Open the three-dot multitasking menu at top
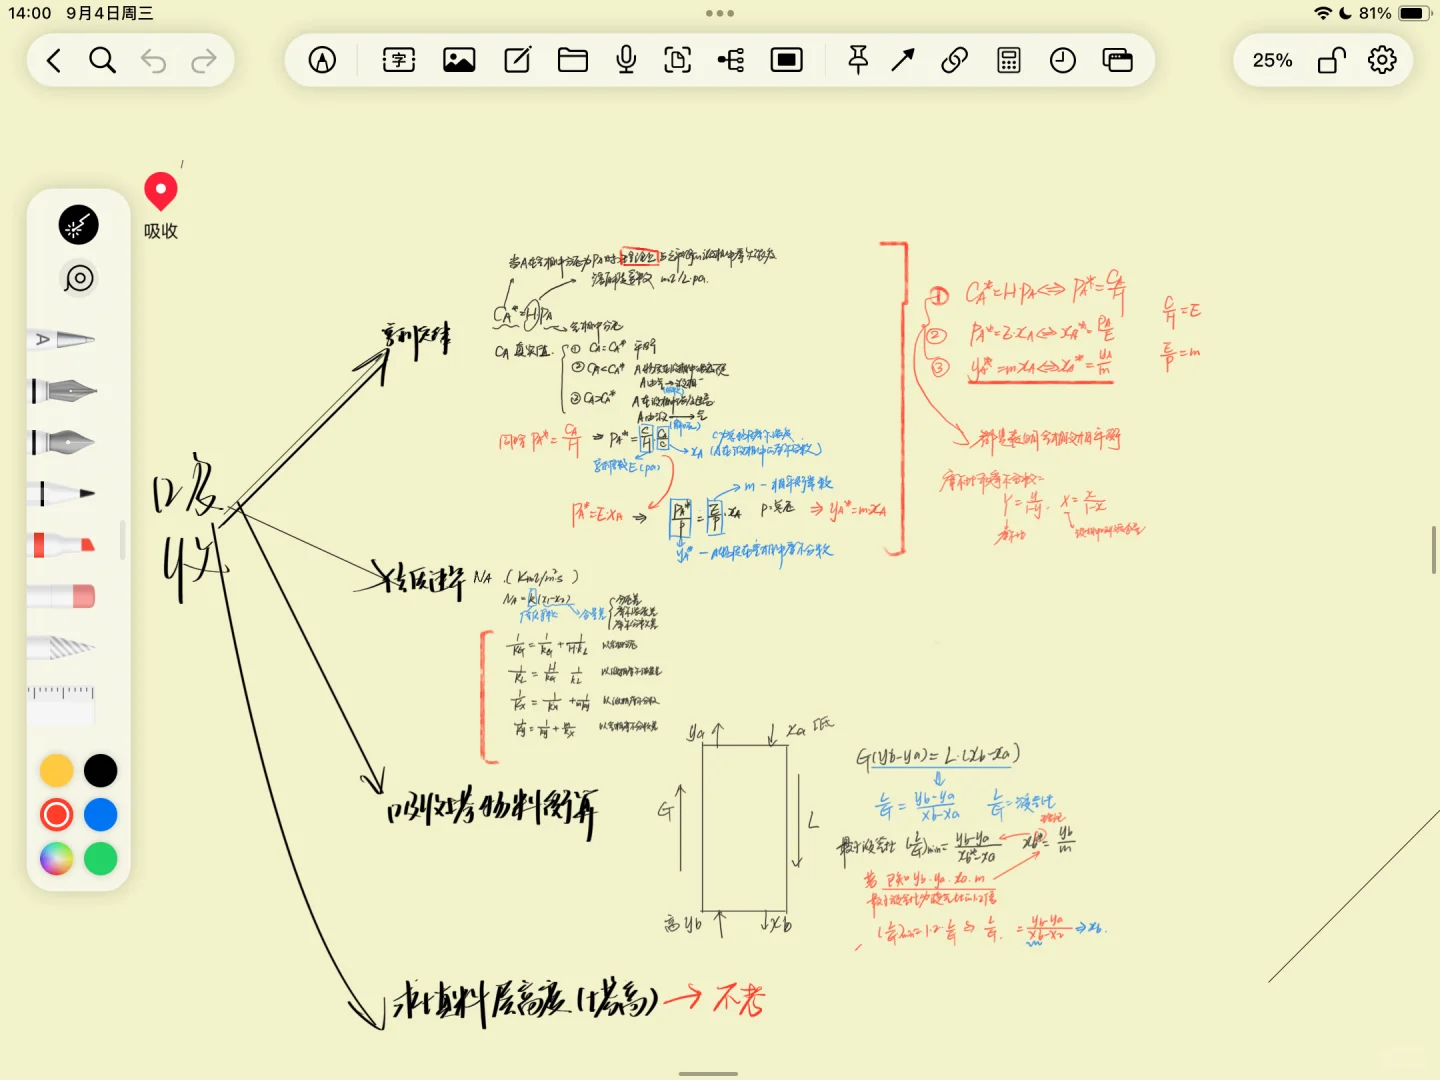1440x1080 pixels. pos(720,14)
